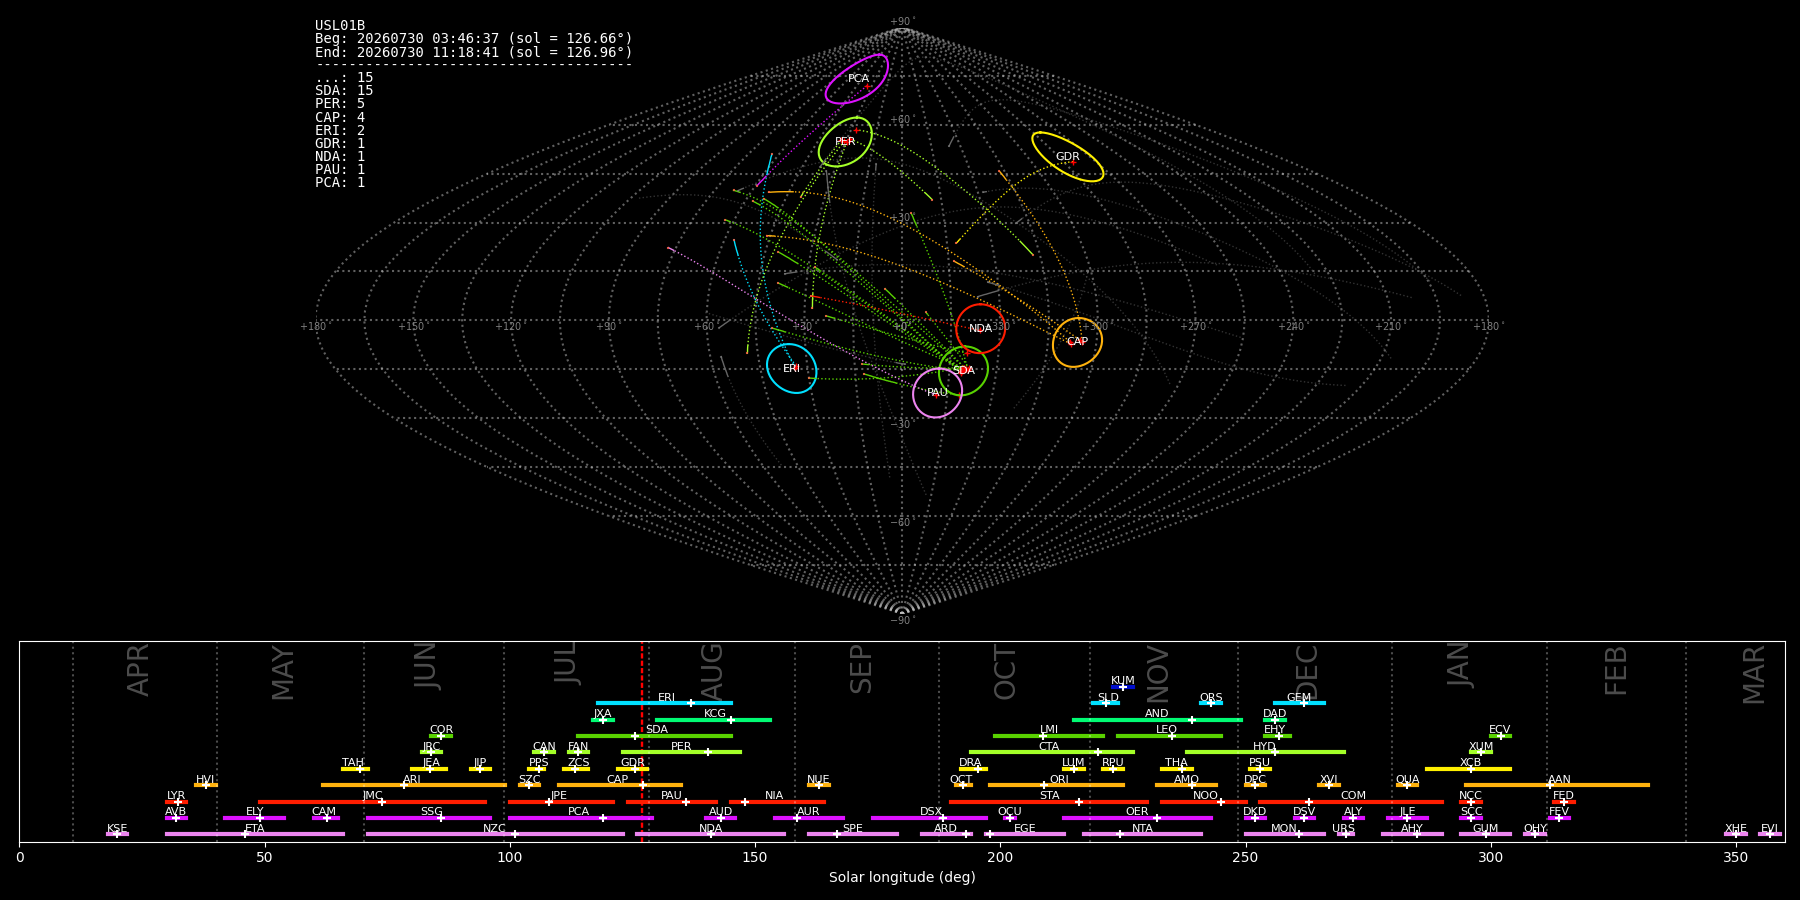The width and height of the screenshot is (1800, 900).
Task: Click the -90° south pole label
Action: 901,620
